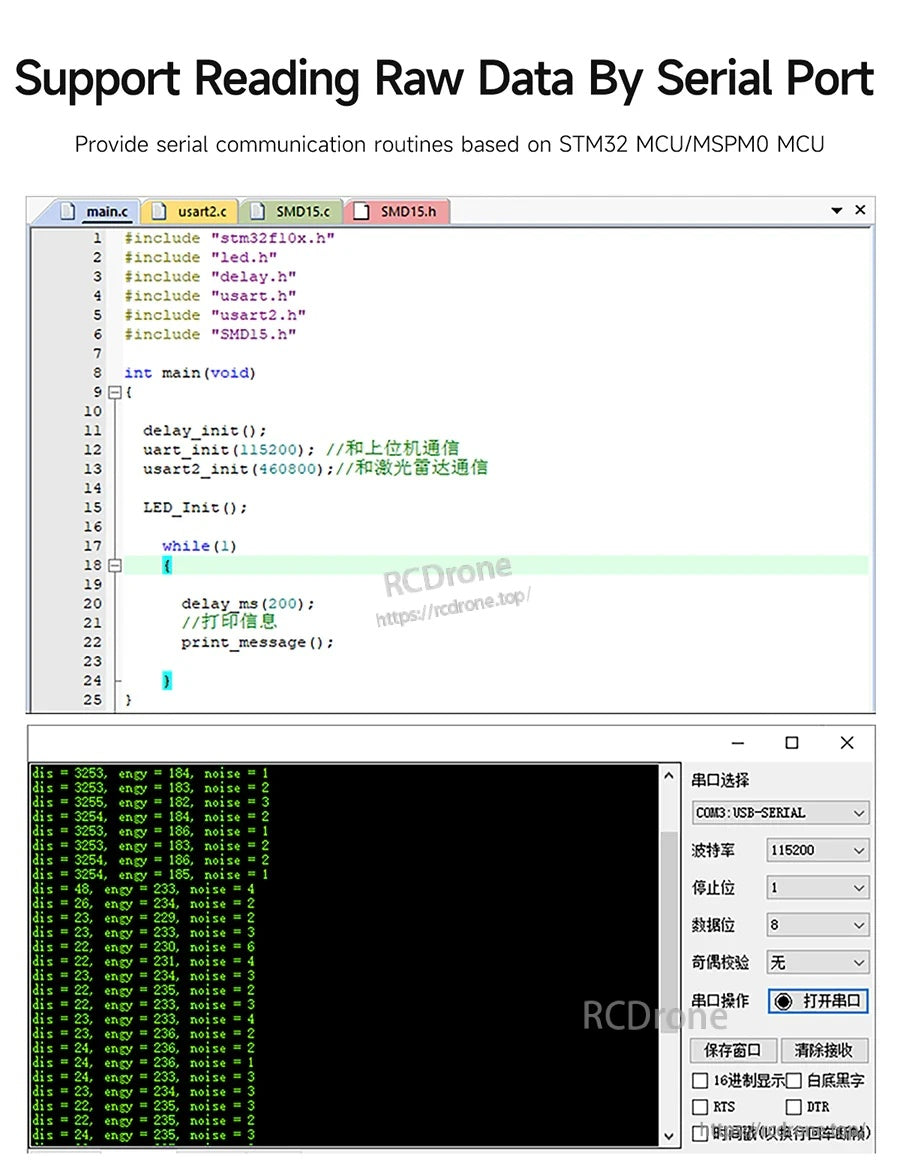Click the 保存窗口 save window button

click(x=733, y=1050)
